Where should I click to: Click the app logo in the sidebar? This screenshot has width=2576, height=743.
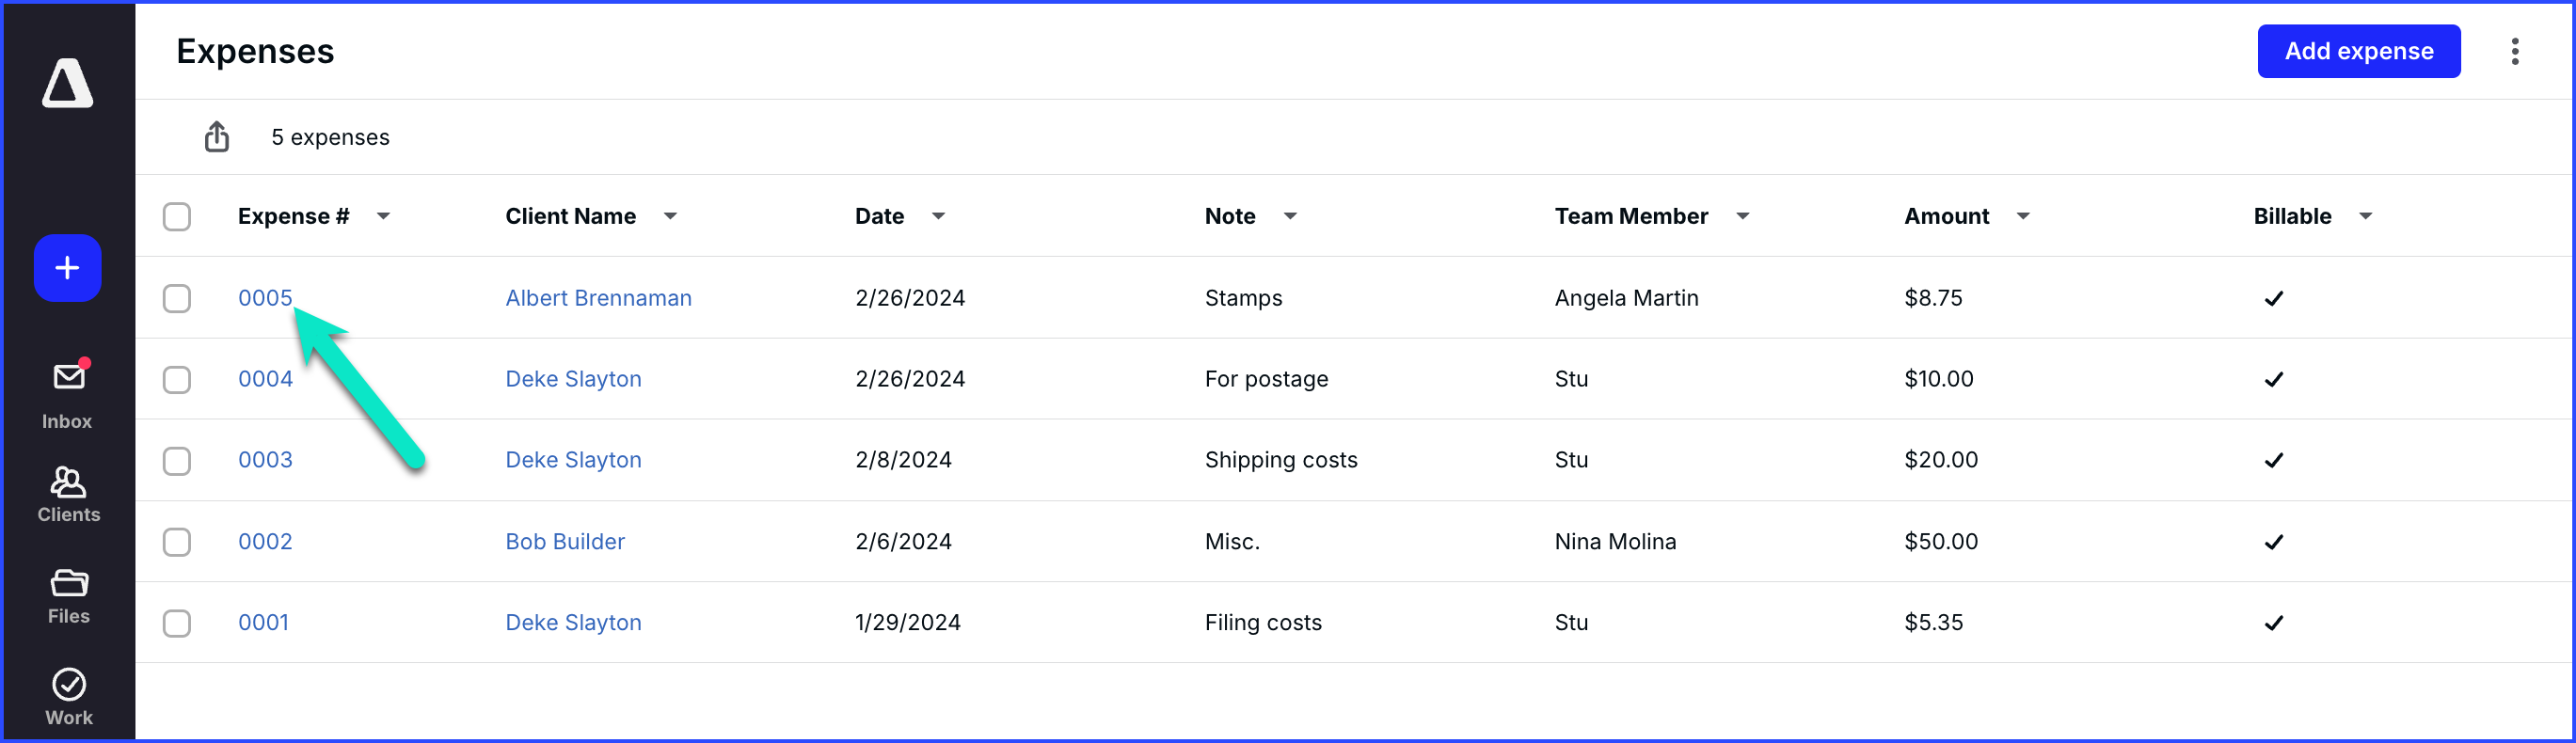[x=67, y=82]
